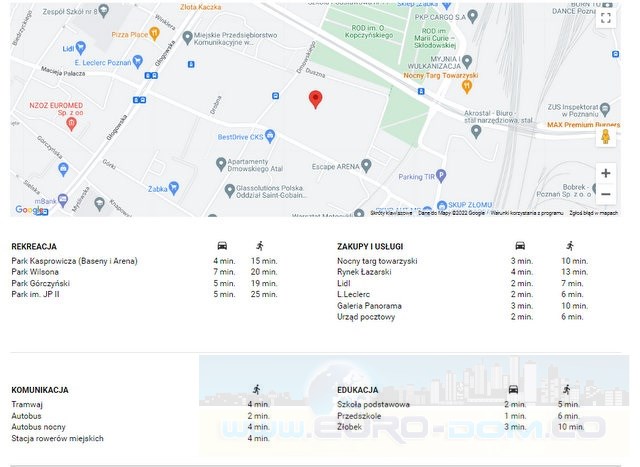Click the Żabka shop map icon
The height and width of the screenshot is (467, 640).
coord(174,187)
